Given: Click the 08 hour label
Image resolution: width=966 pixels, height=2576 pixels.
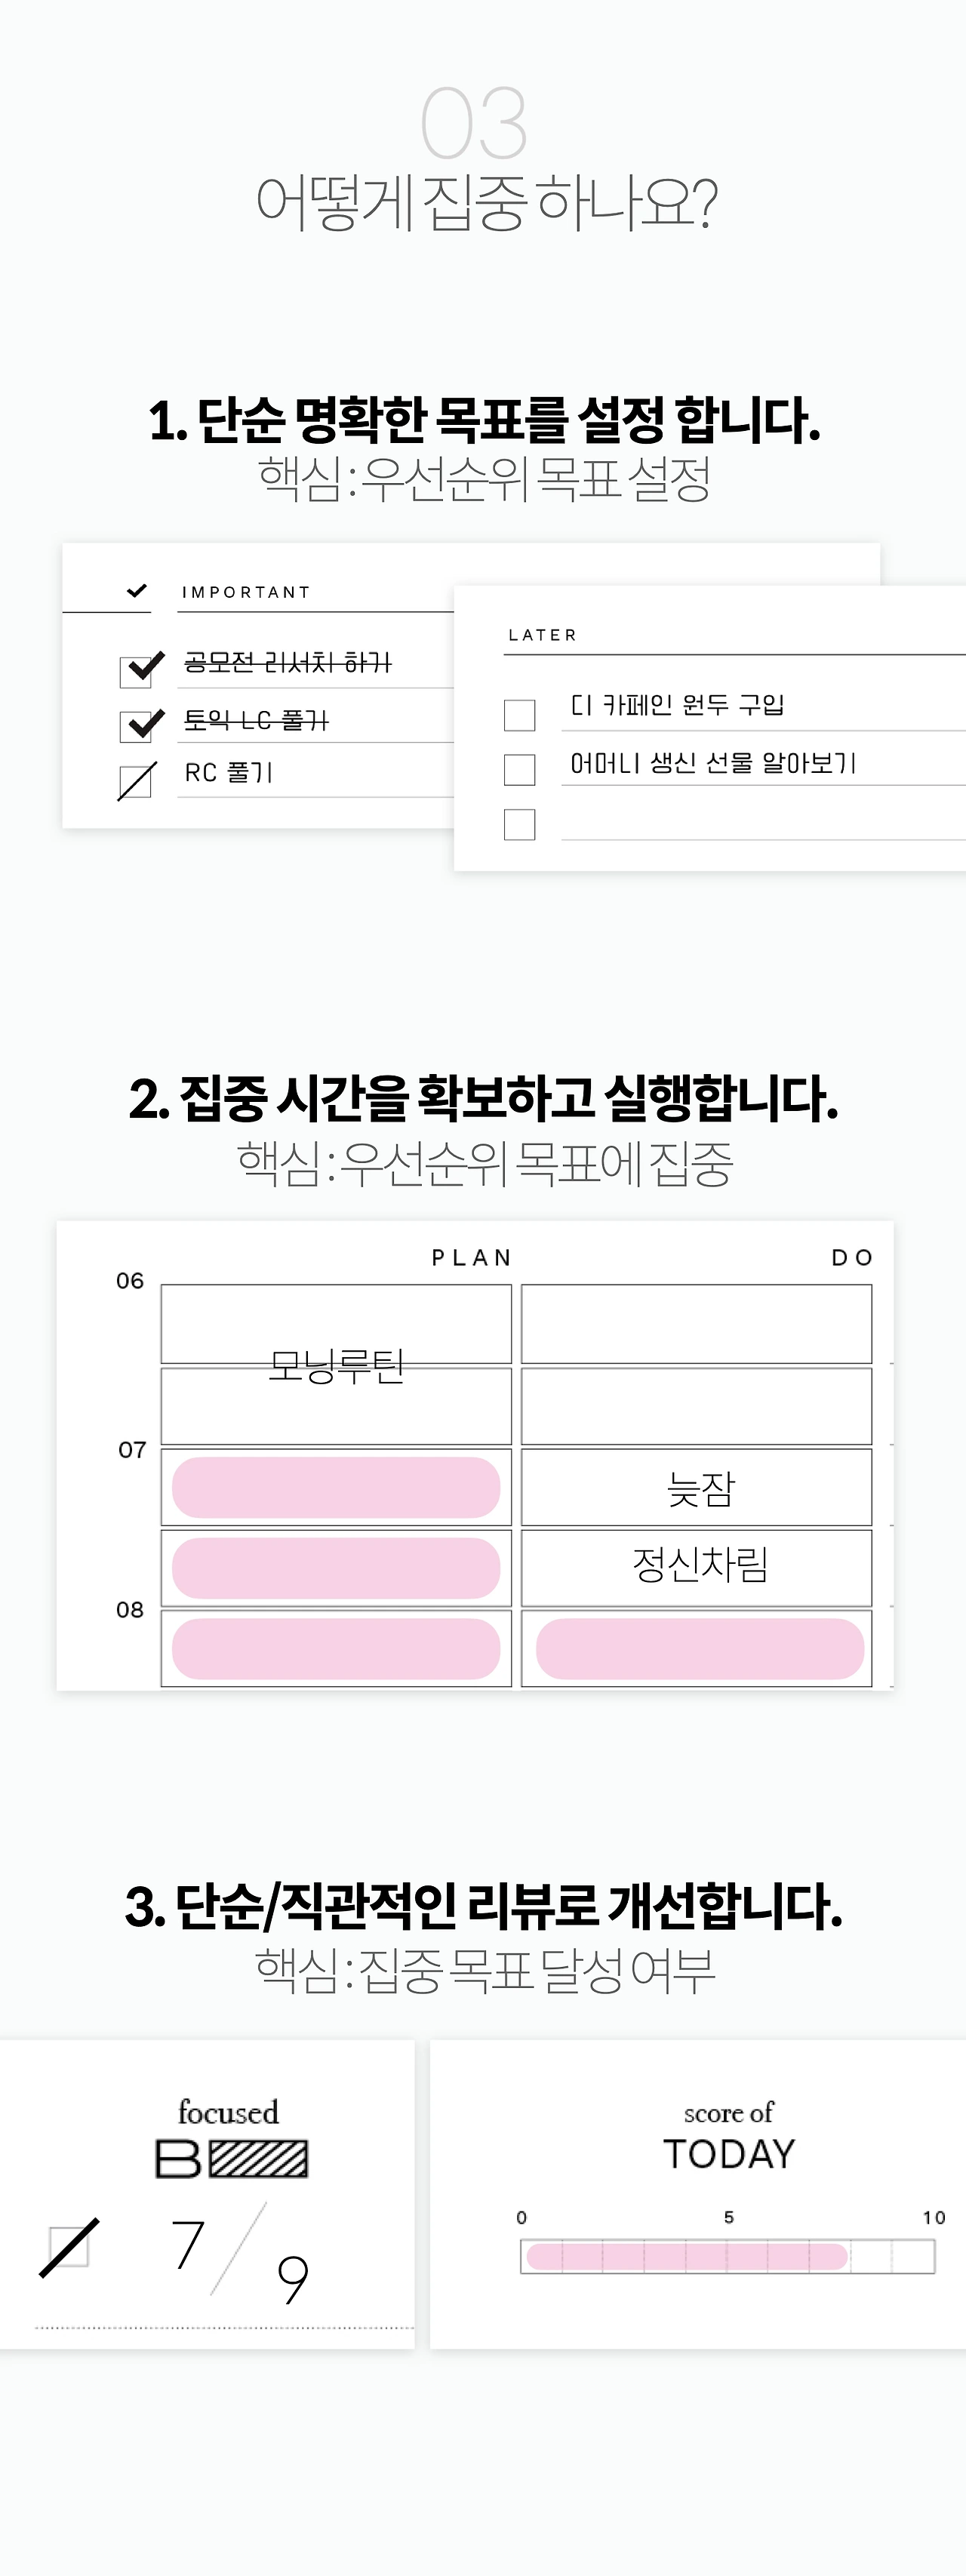Looking at the screenshot, I should (130, 1610).
